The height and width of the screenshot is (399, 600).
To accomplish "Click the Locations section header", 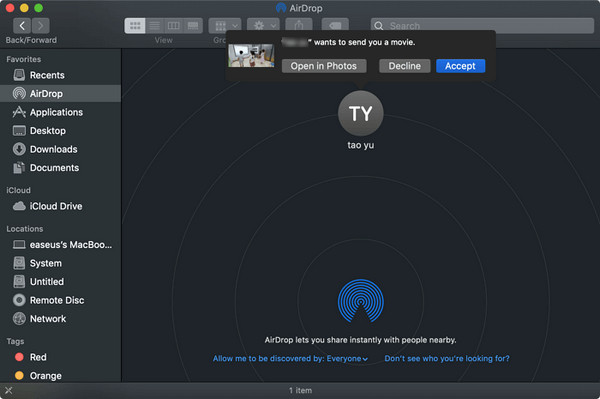I will 25,229.
